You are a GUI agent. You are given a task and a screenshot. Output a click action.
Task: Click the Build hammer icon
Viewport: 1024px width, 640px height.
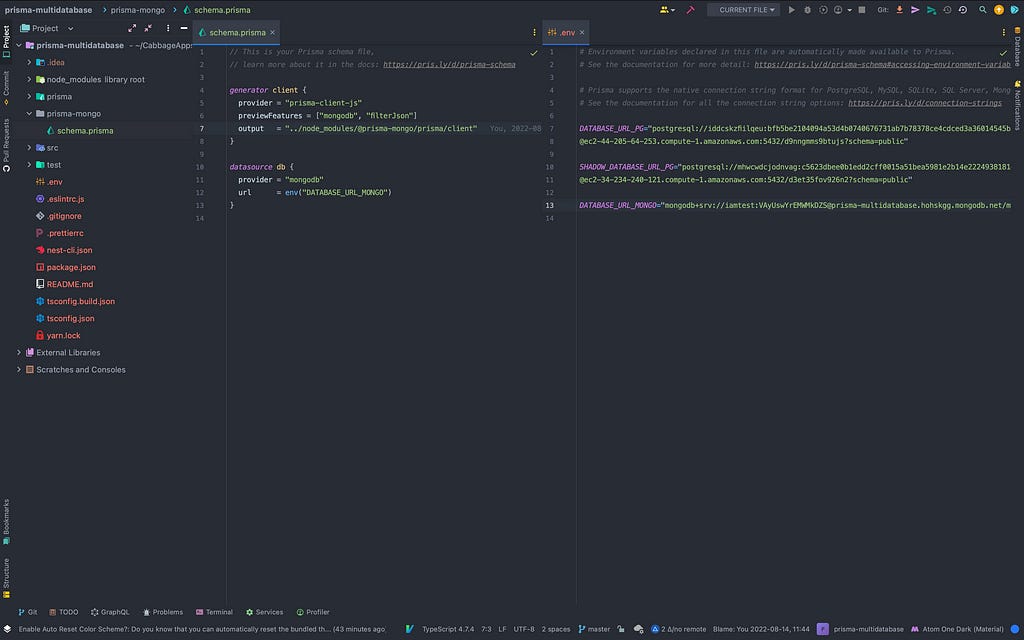690,10
